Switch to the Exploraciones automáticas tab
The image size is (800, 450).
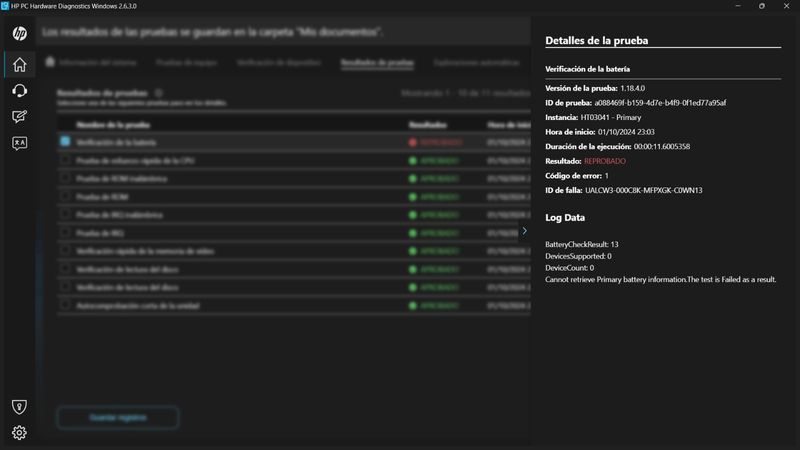476,62
